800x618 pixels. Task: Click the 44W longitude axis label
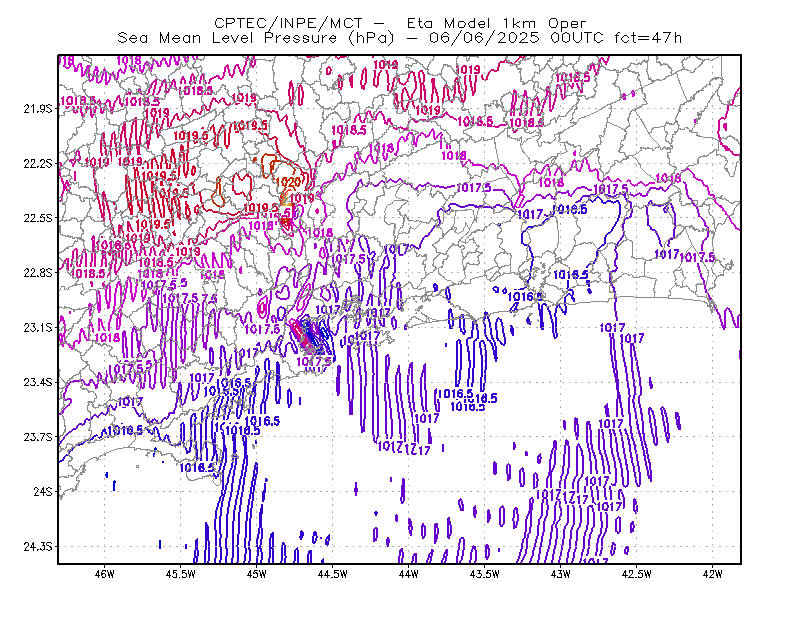pyautogui.click(x=409, y=574)
